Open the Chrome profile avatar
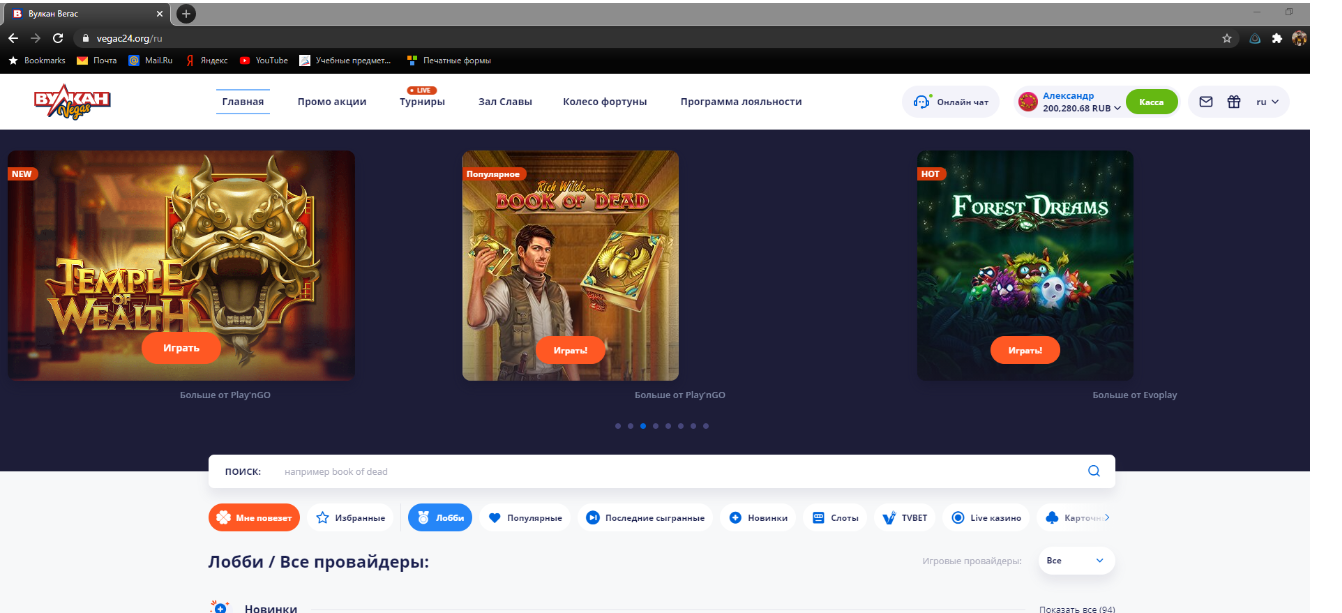Image resolution: width=1342 pixels, height=613 pixels. tap(1300, 38)
